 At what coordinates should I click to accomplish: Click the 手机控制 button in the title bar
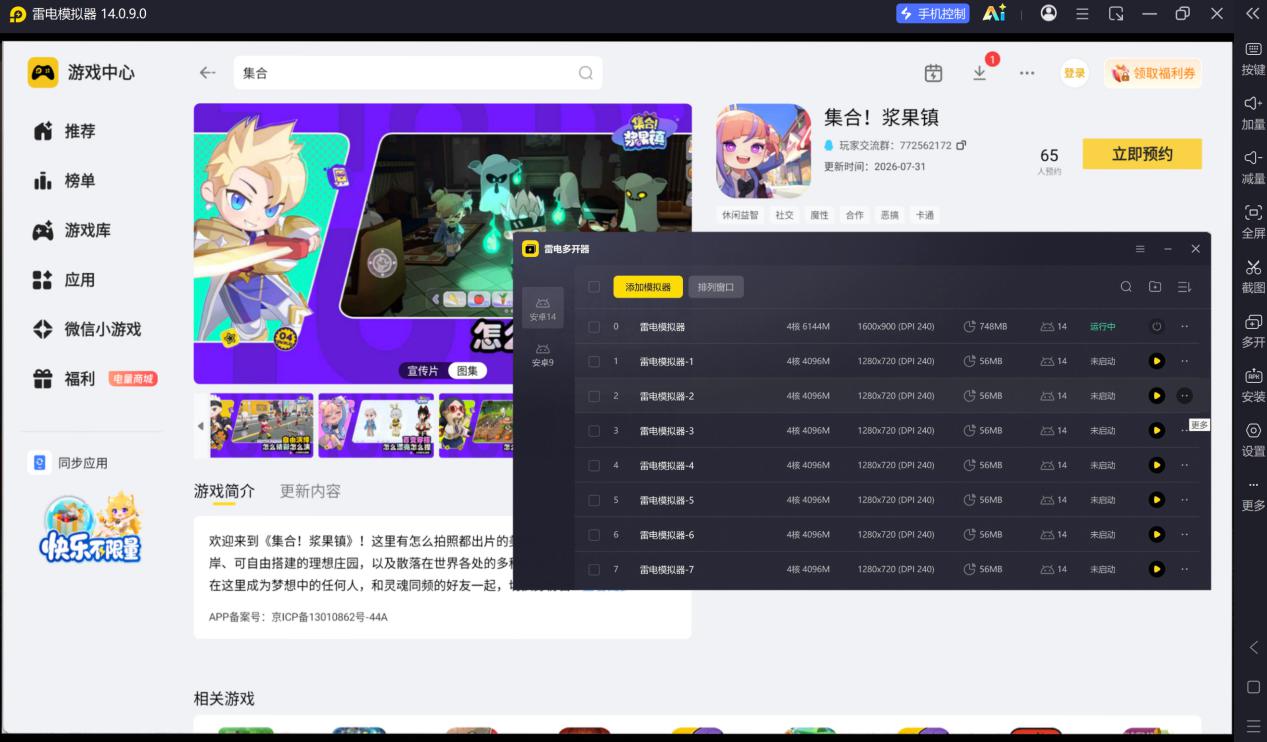(x=933, y=13)
